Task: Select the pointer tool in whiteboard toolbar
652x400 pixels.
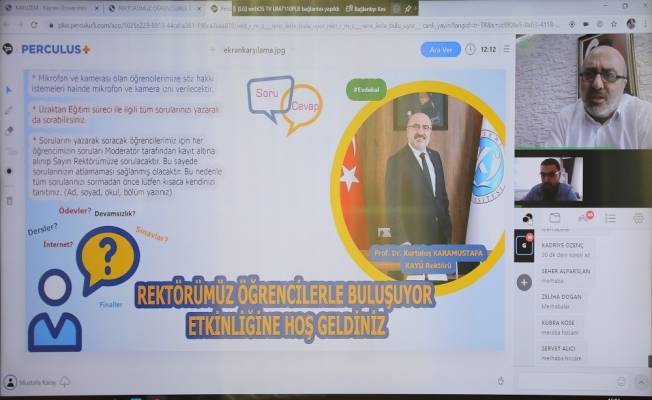Action: coord(10,91)
